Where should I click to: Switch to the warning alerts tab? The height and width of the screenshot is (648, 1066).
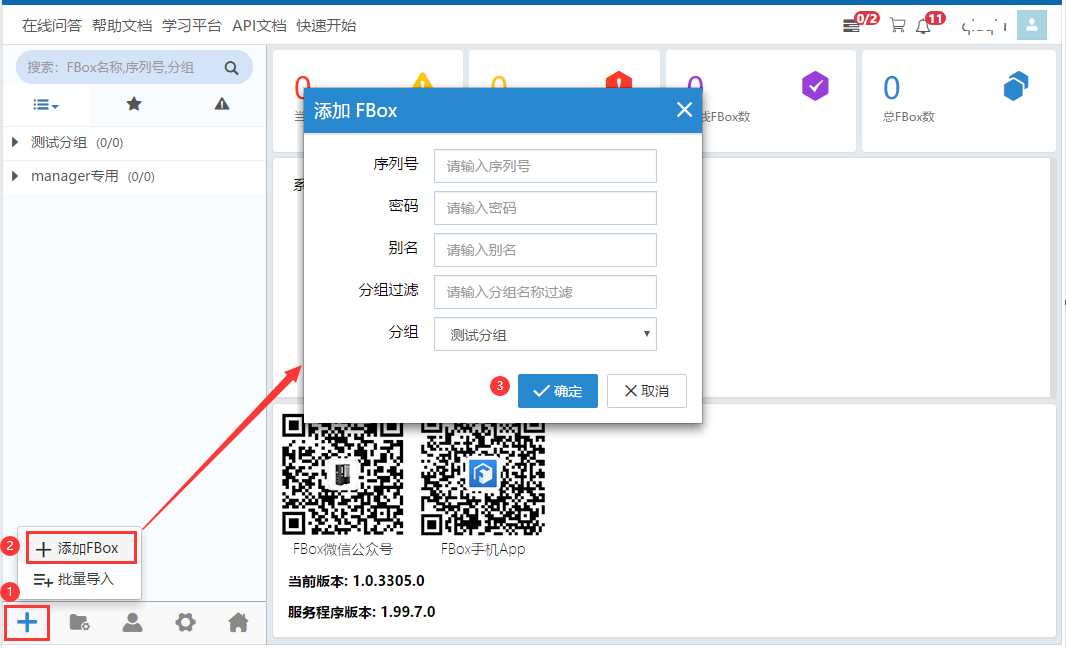(222, 104)
